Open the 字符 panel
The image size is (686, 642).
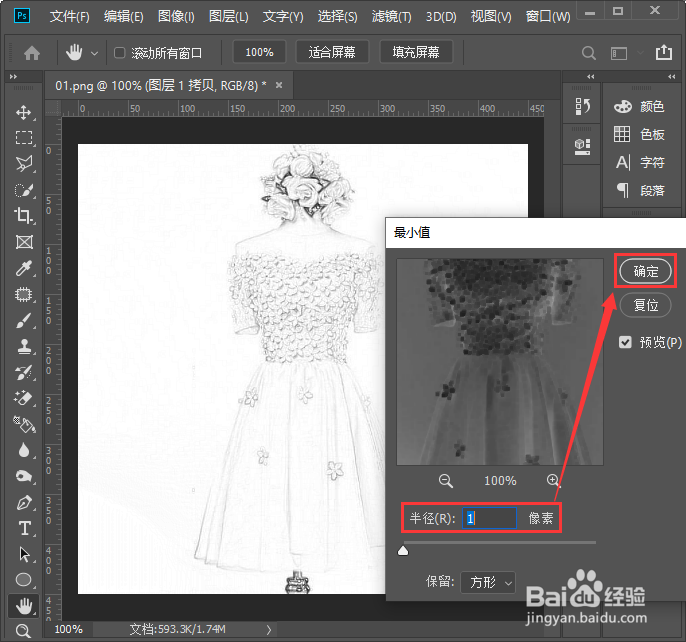pos(639,162)
